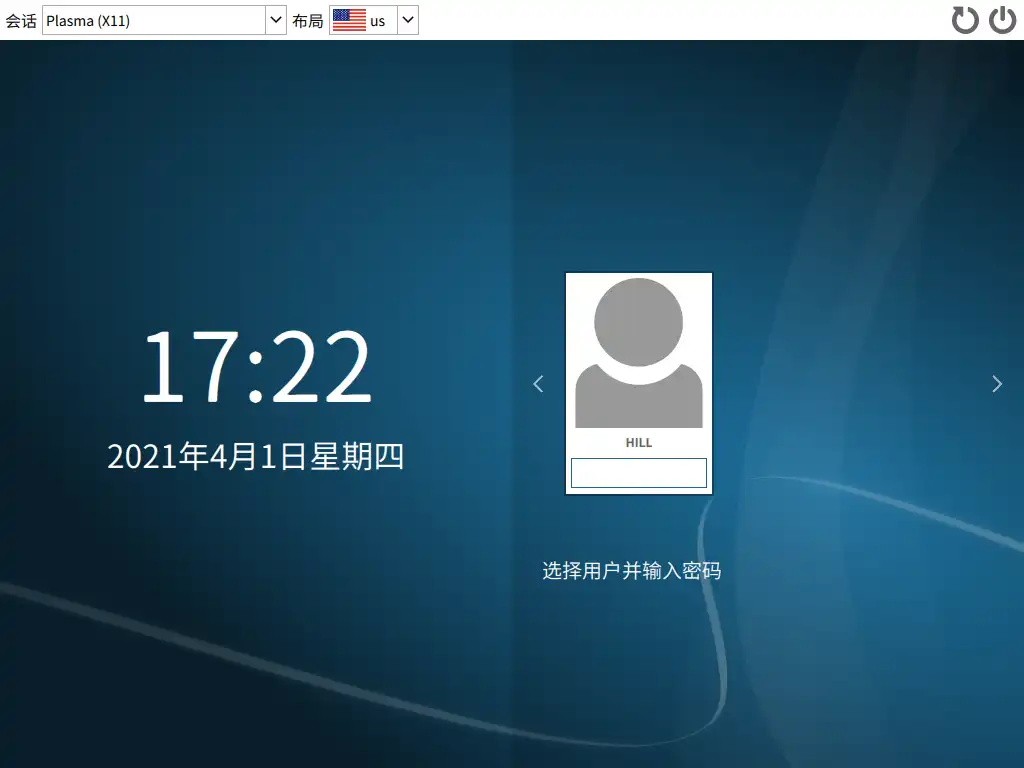1024x768 pixels.
Task: Click the 选择用户并输入密码 prompt text
Action: [631, 571]
